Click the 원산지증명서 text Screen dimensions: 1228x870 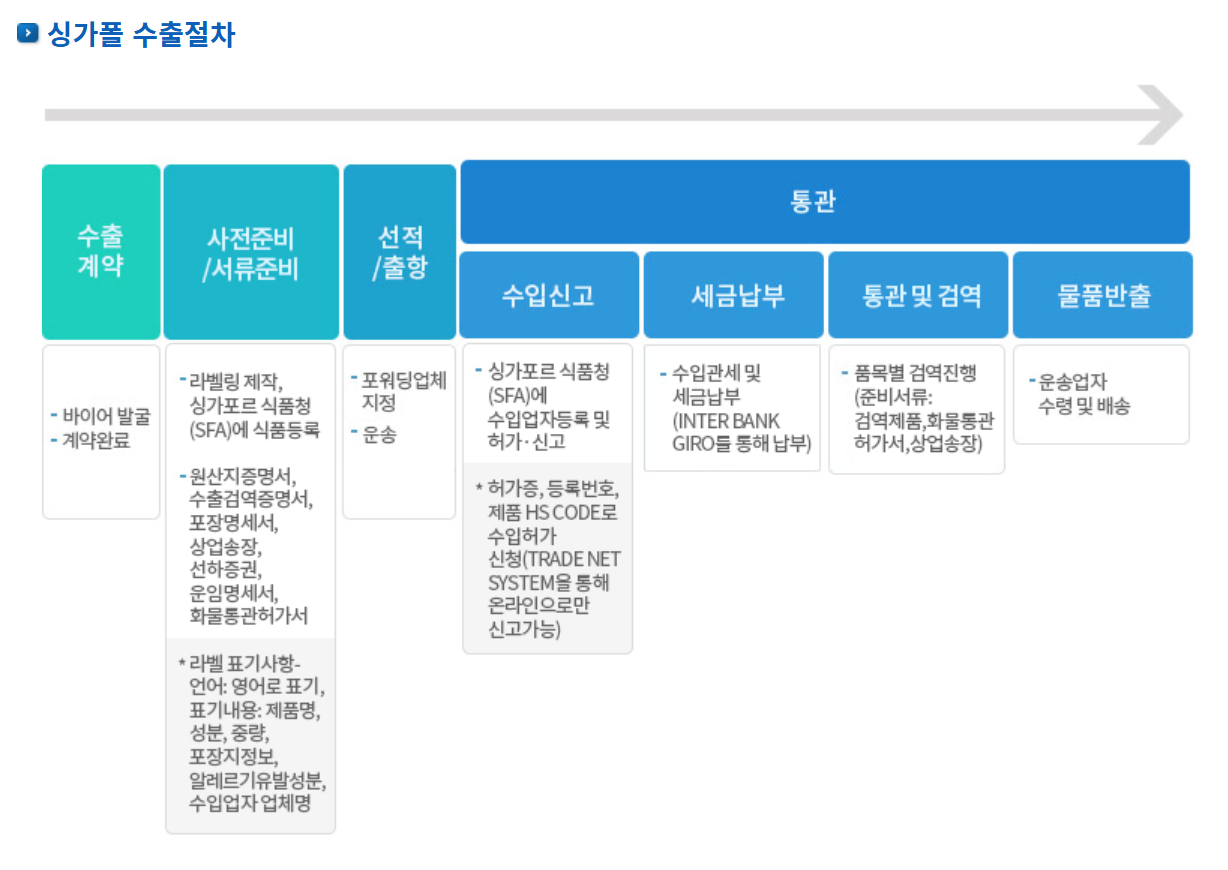[x=242, y=475]
